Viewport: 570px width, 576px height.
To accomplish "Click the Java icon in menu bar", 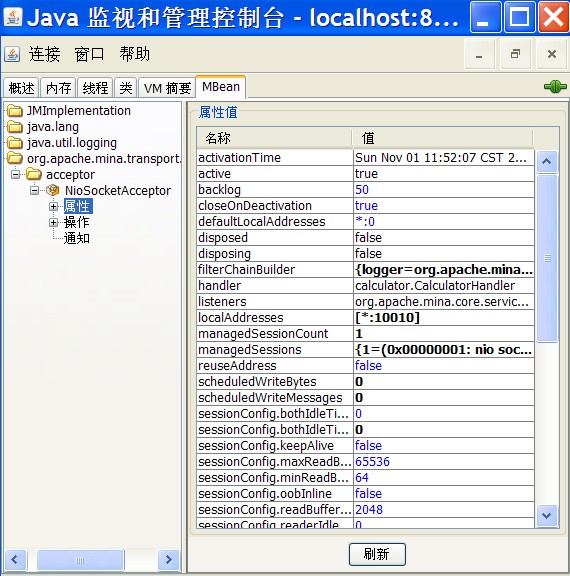I will click(x=12, y=54).
